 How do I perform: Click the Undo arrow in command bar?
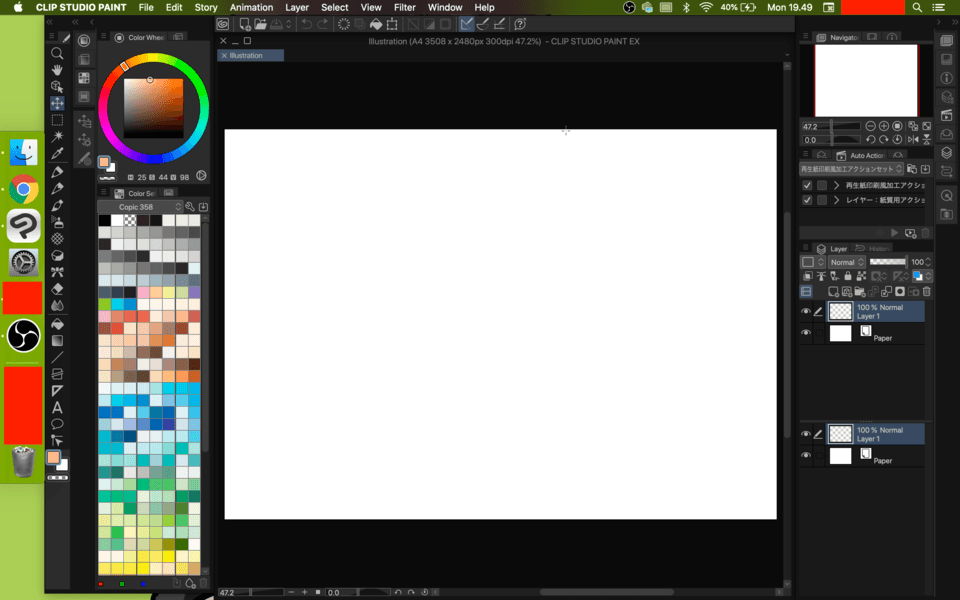[x=307, y=24]
